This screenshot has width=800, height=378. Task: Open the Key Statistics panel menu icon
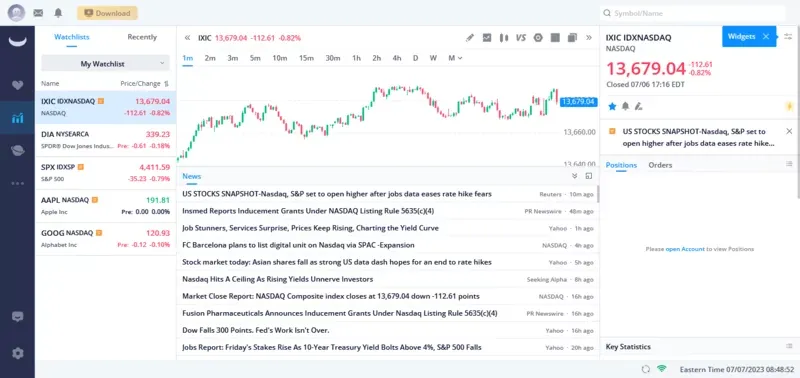pos(789,346)
